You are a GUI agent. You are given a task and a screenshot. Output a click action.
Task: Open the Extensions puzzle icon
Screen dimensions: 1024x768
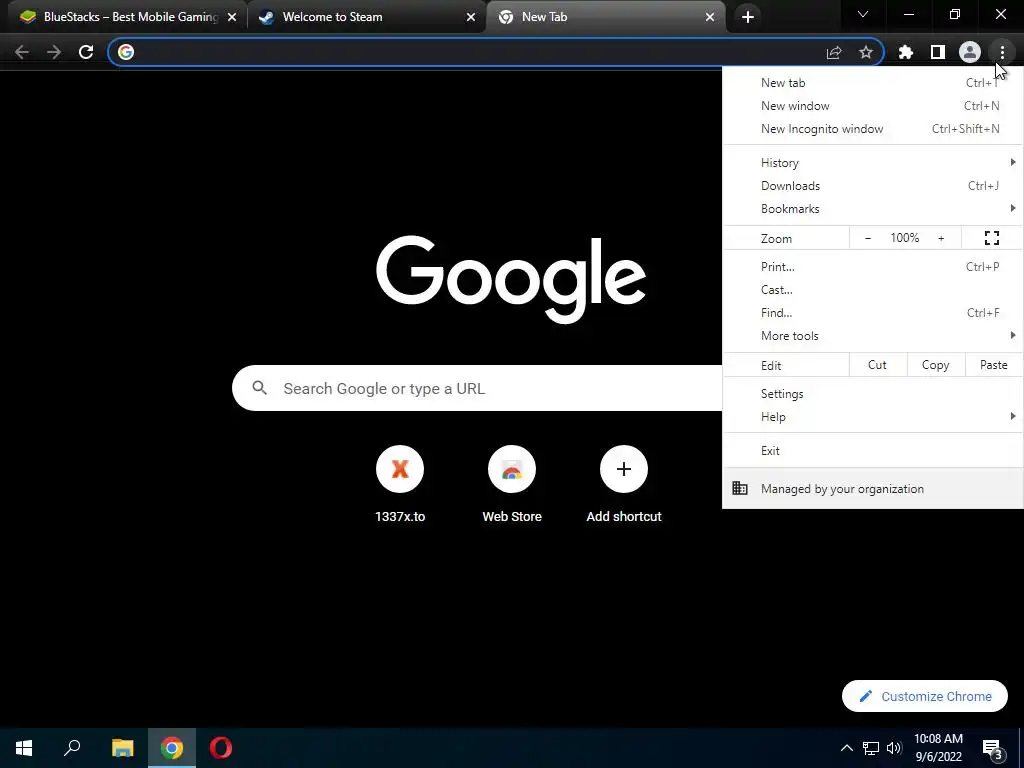[906, 52]
